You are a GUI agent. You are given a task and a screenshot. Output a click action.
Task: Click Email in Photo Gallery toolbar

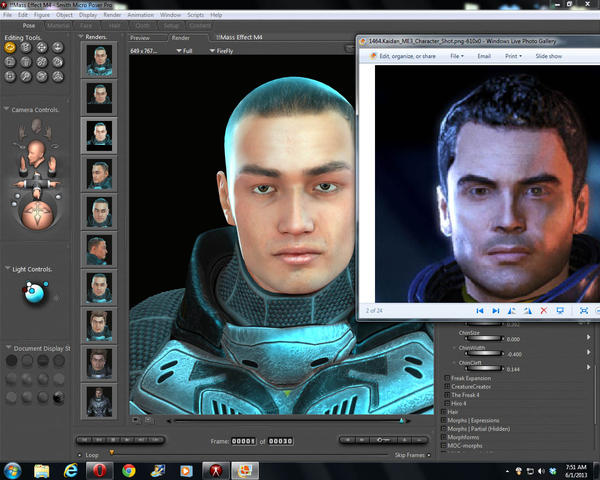point(484,56)
